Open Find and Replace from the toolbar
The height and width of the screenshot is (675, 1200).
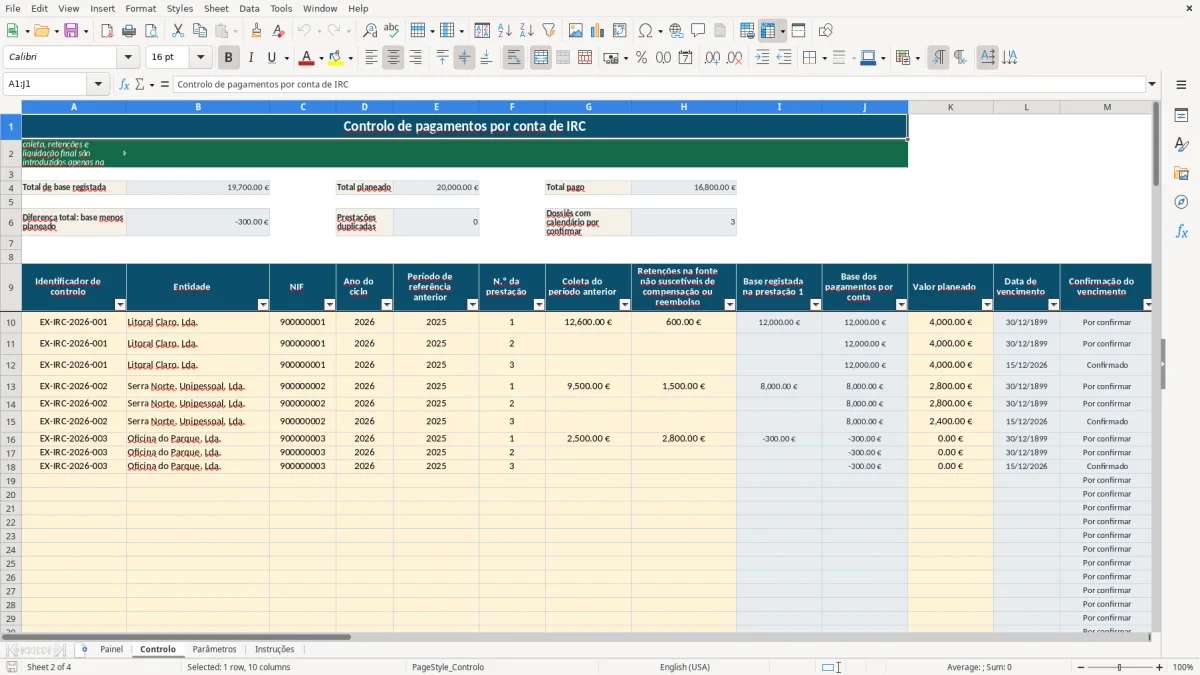tap(370, 31)
